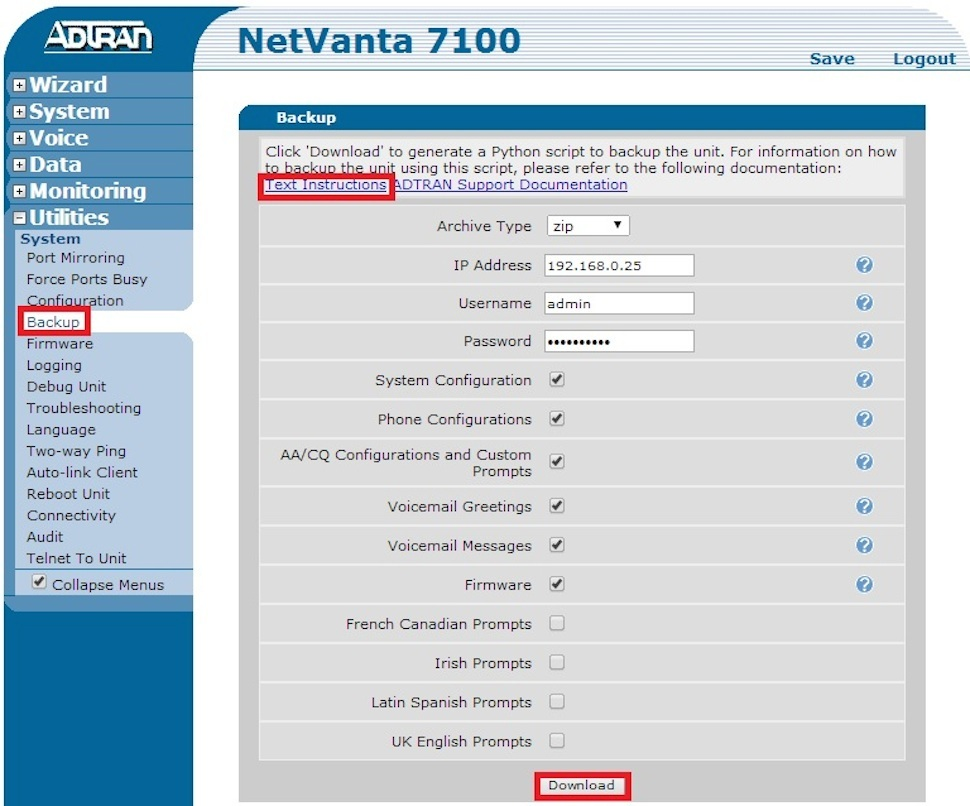Open help for the Firmware option
Image resolution: width=970 pixels, height=806 pixels.
coord(864,585)
